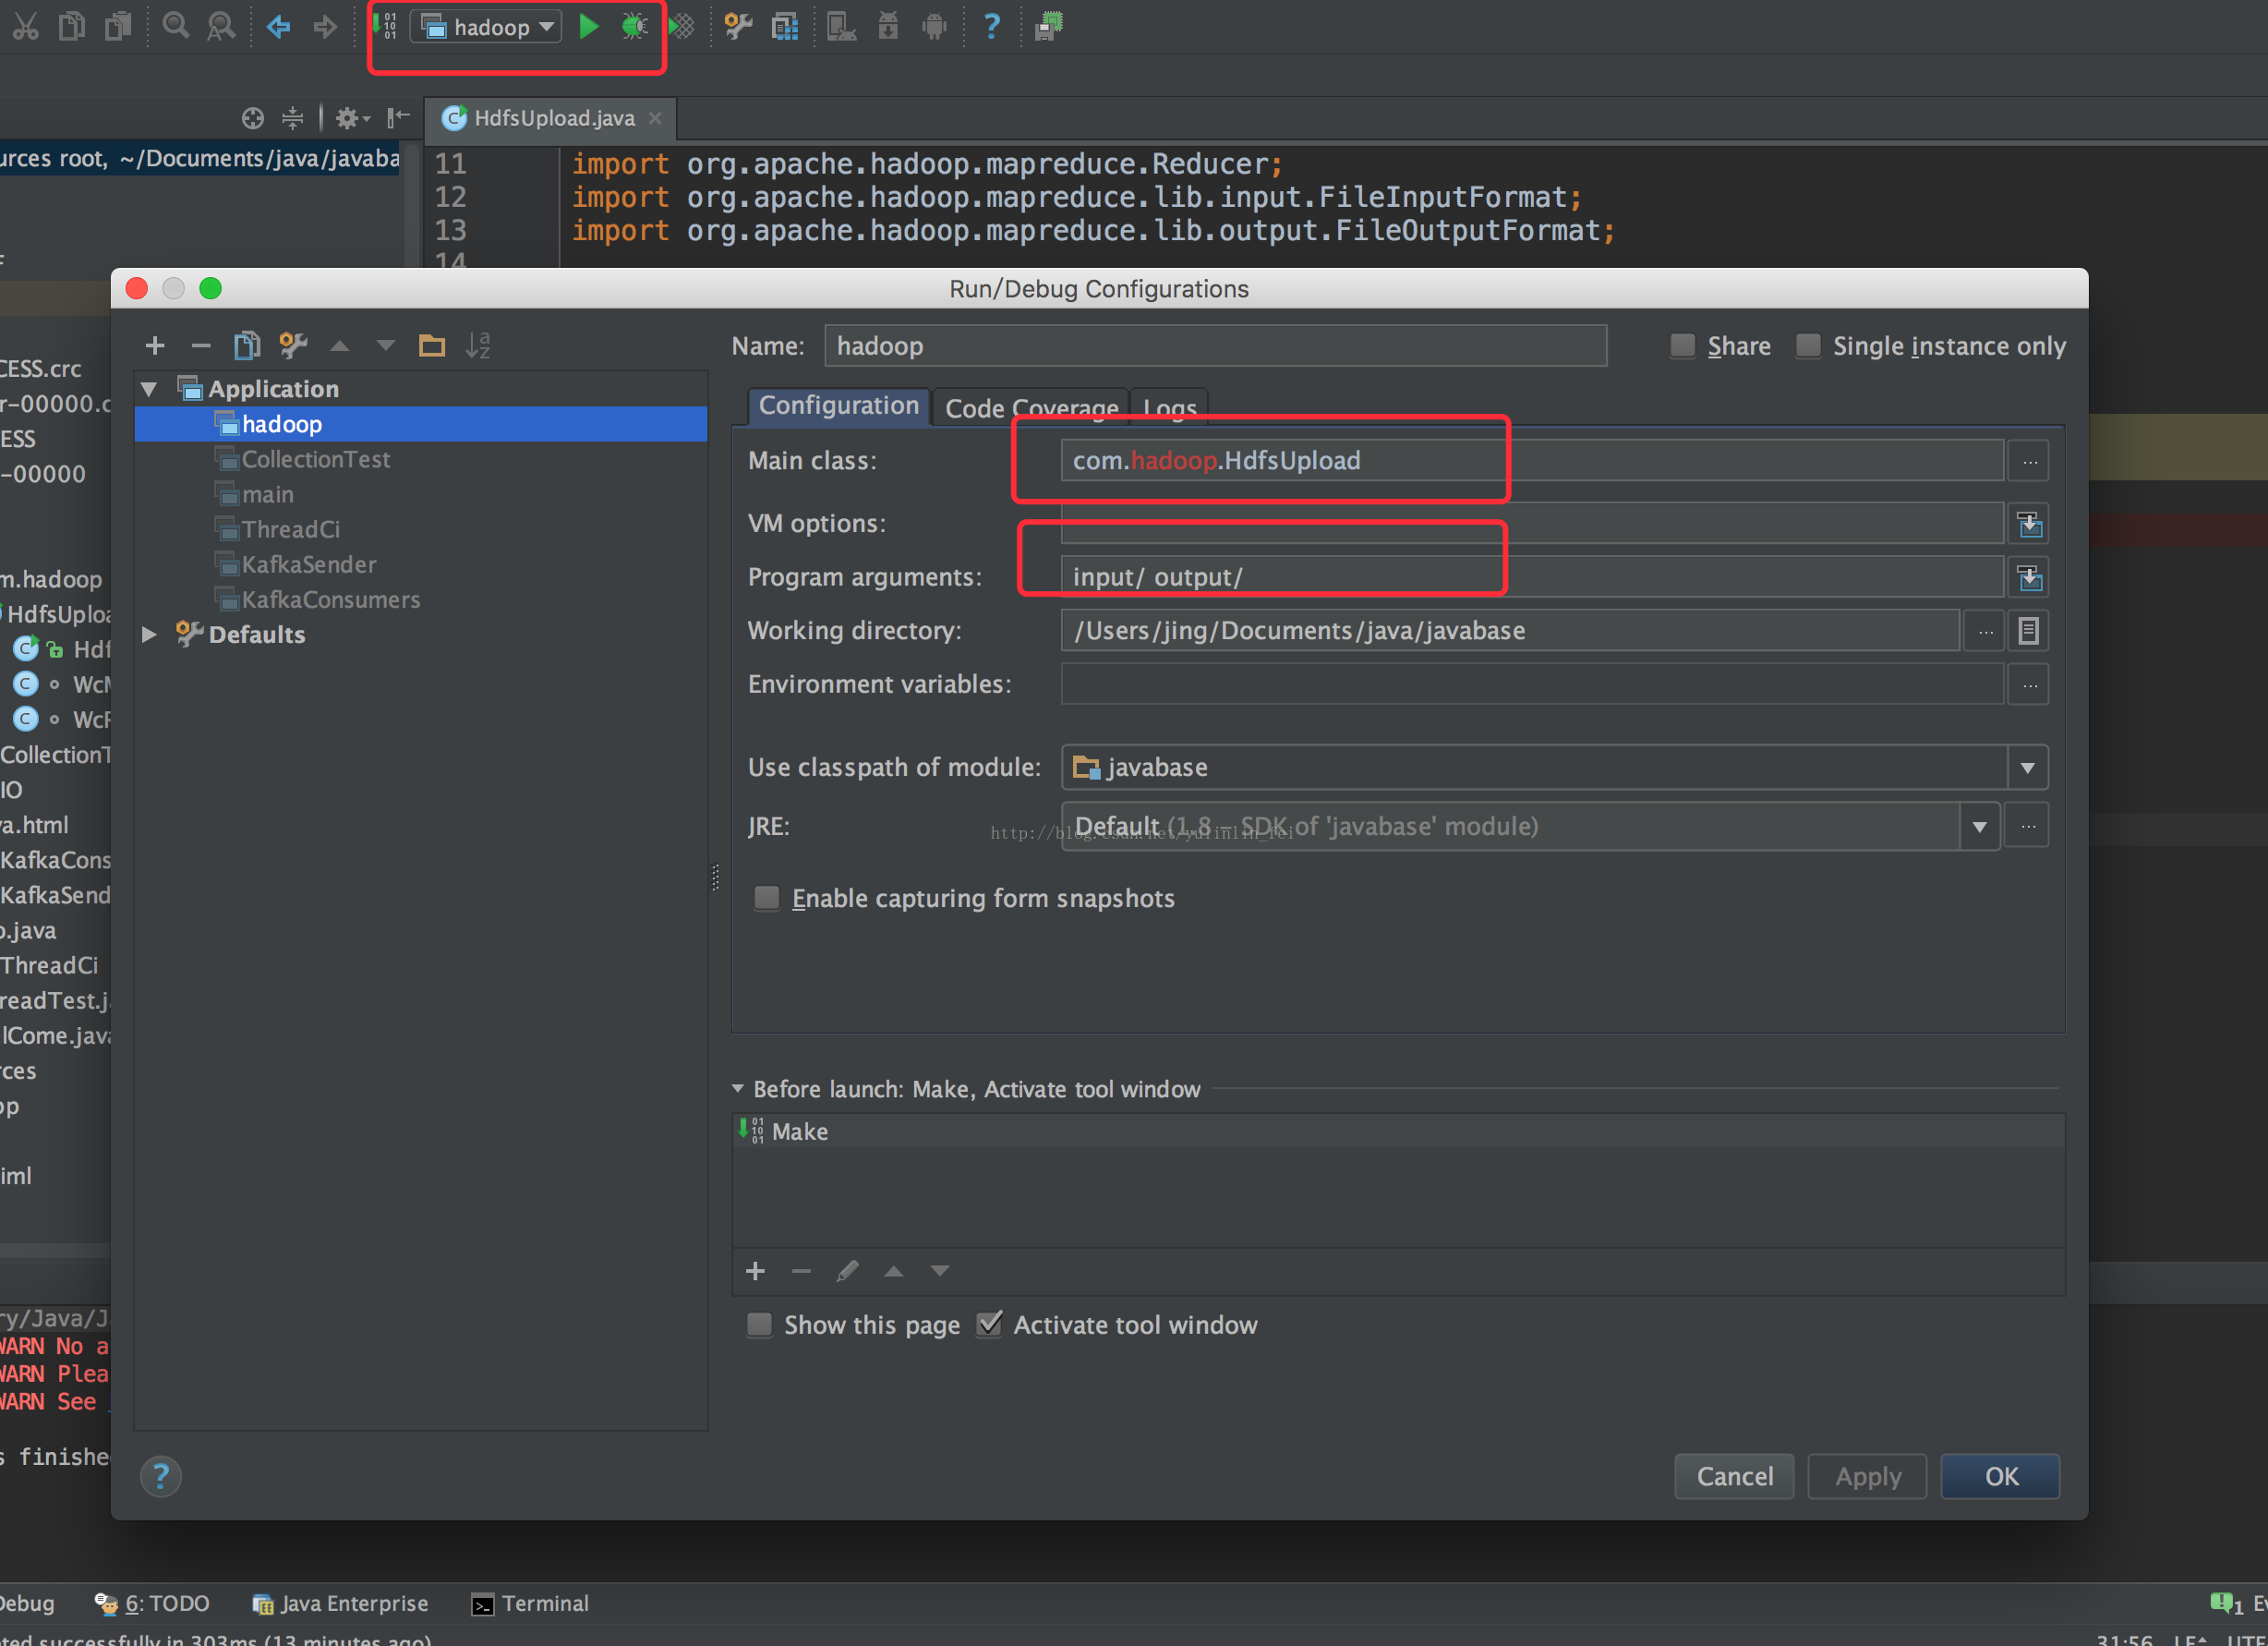Add a Before launch task with plus

click(x=756, y=1271)
